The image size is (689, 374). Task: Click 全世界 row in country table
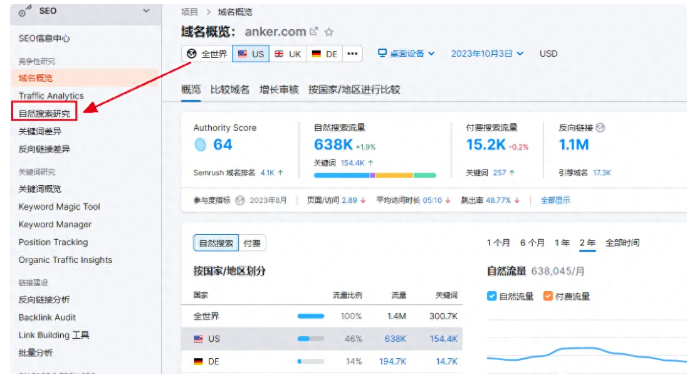click(x=322, y=316)
